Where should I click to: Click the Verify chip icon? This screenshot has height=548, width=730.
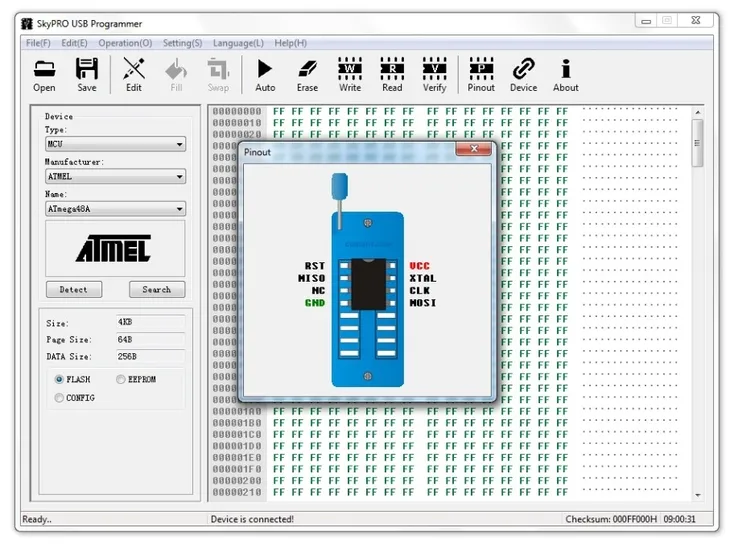point(434,74)
